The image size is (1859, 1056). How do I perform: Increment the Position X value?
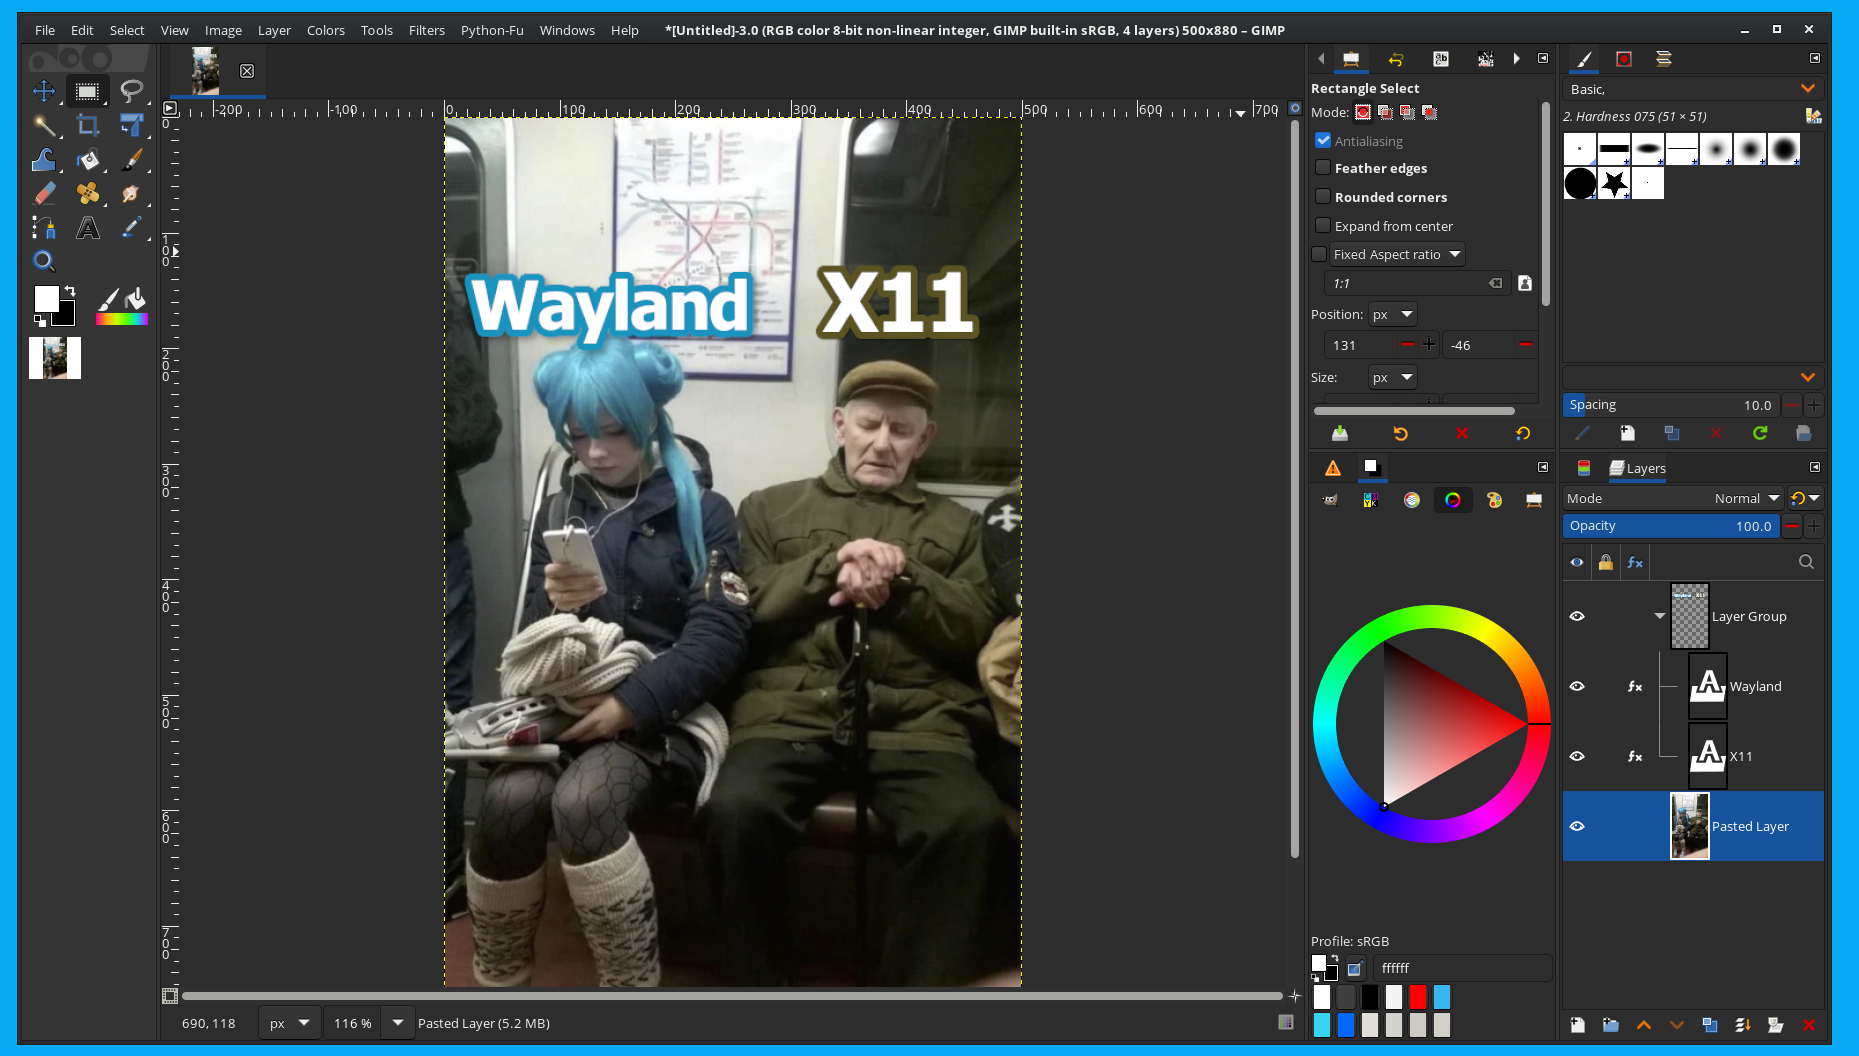click(1429, 345)
